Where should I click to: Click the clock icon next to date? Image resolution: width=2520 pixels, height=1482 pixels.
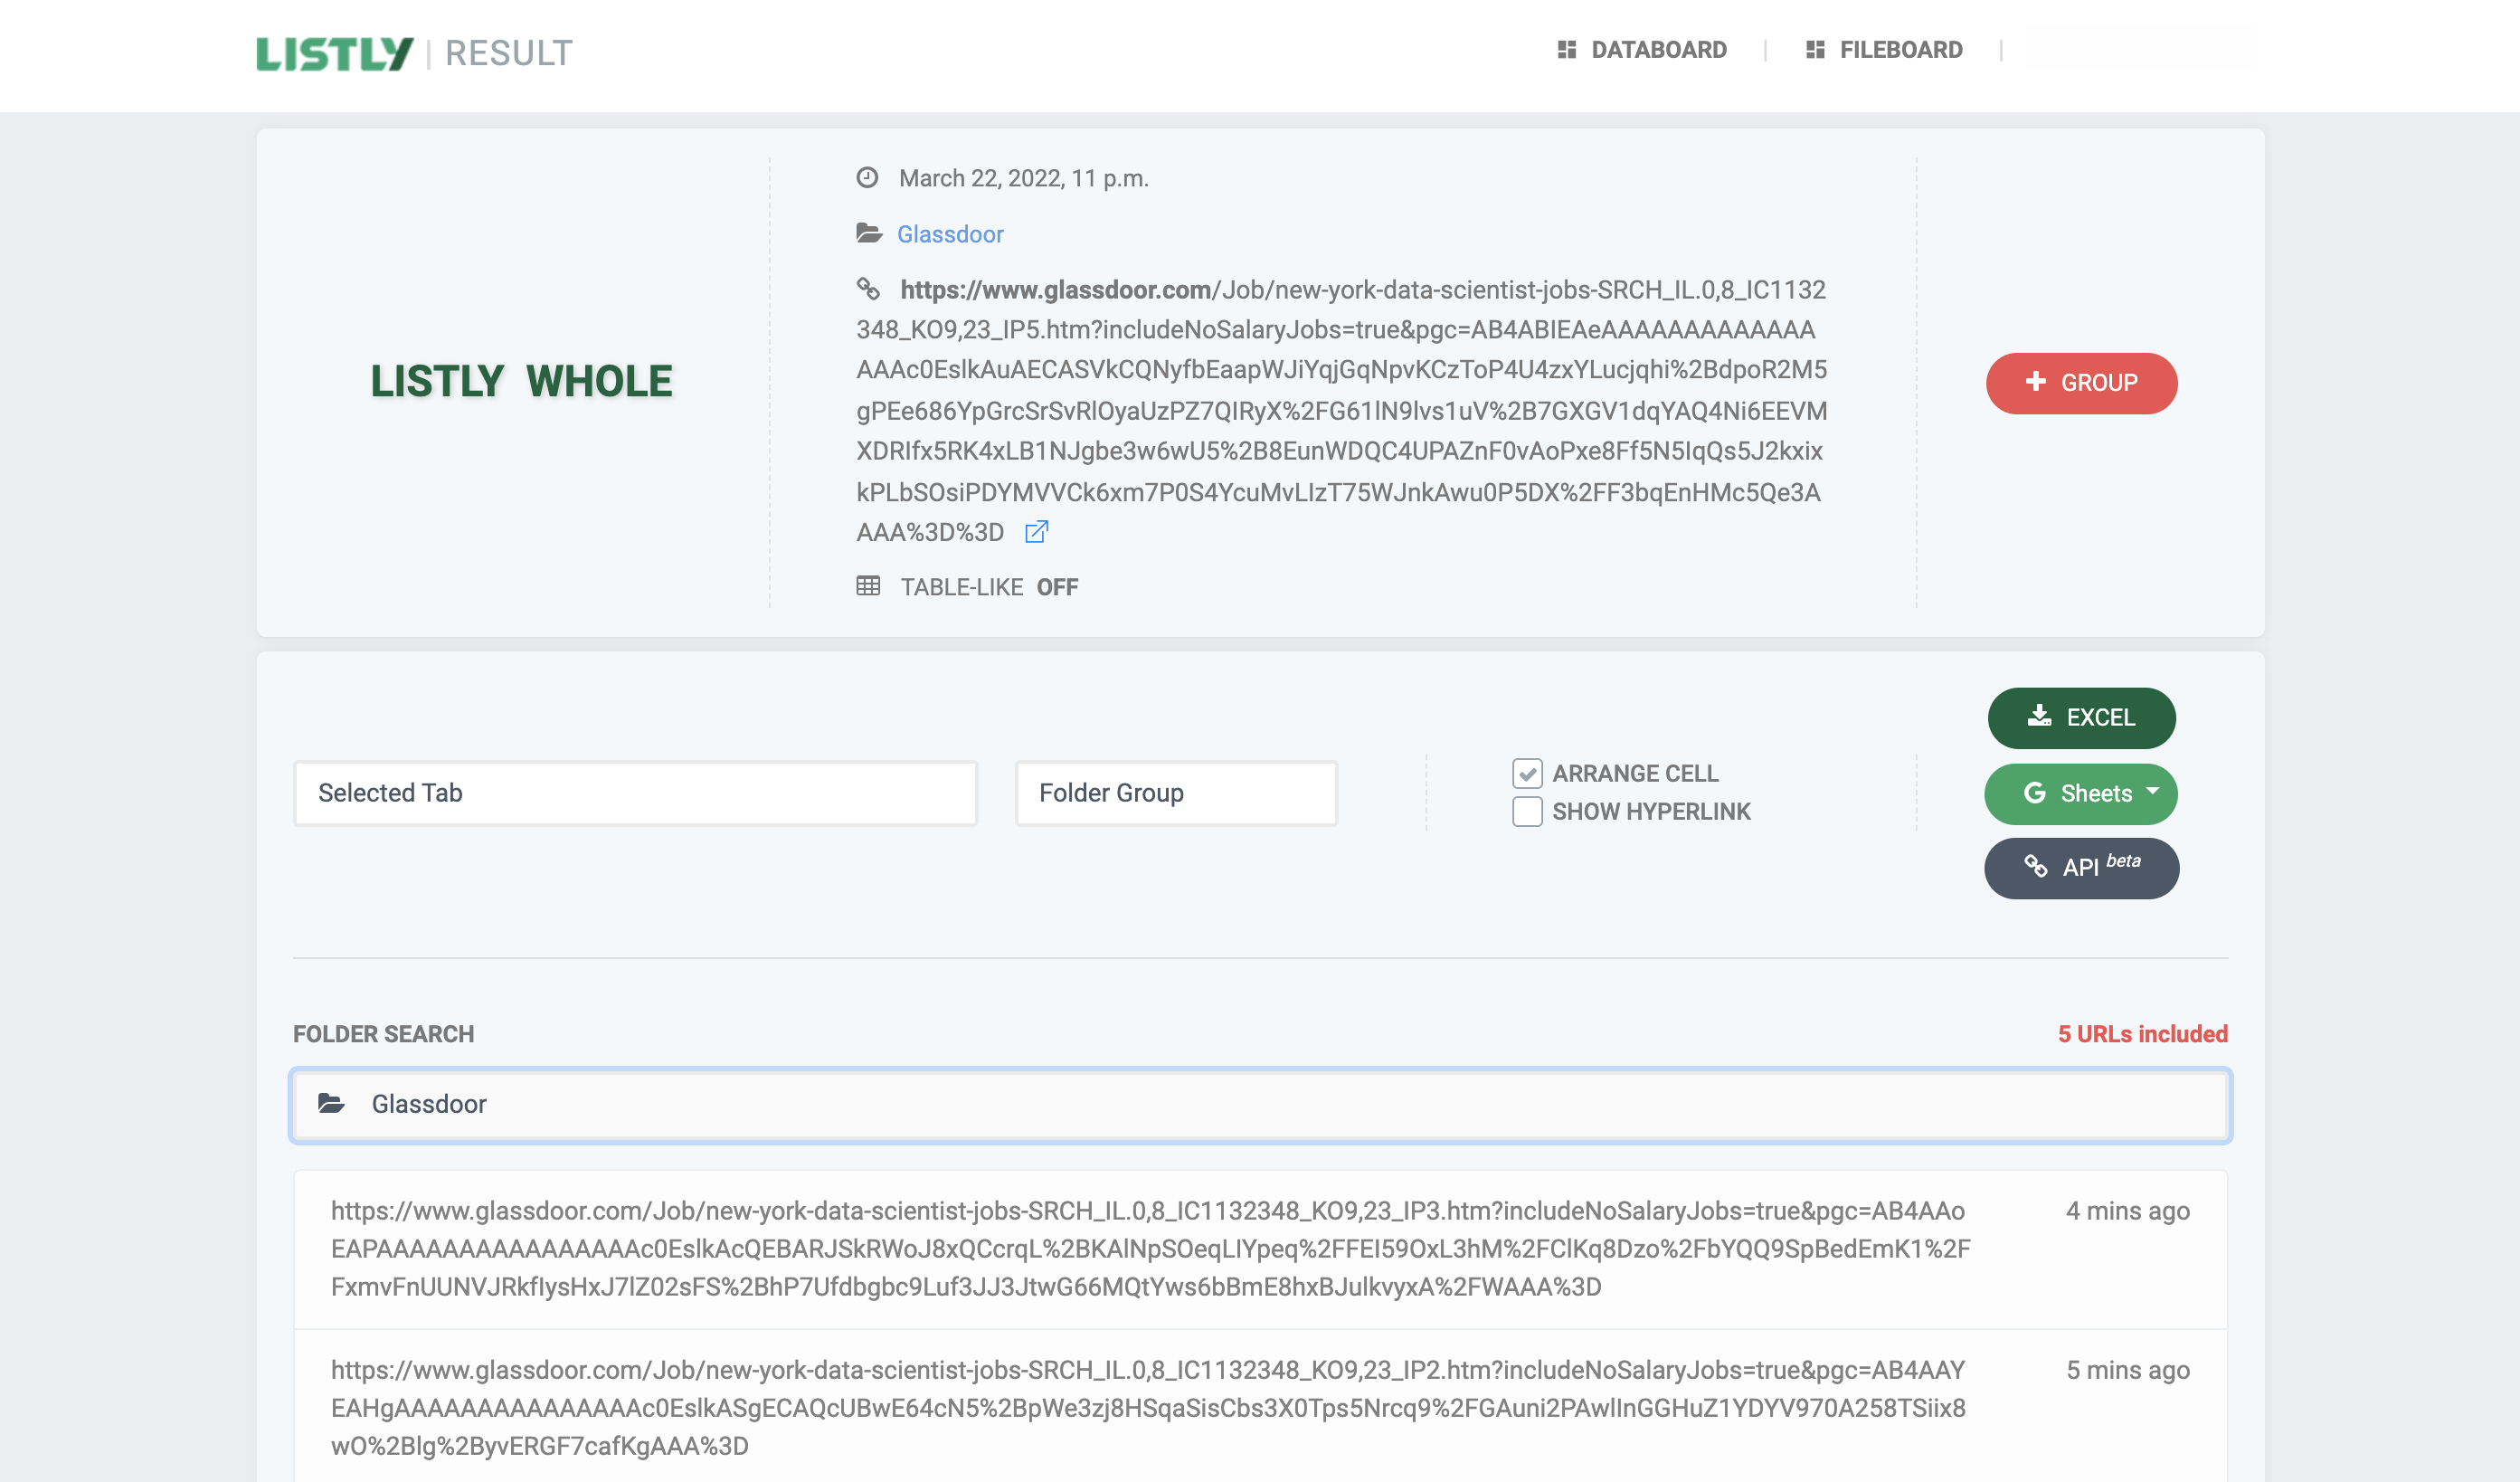(x=867, y=178)
